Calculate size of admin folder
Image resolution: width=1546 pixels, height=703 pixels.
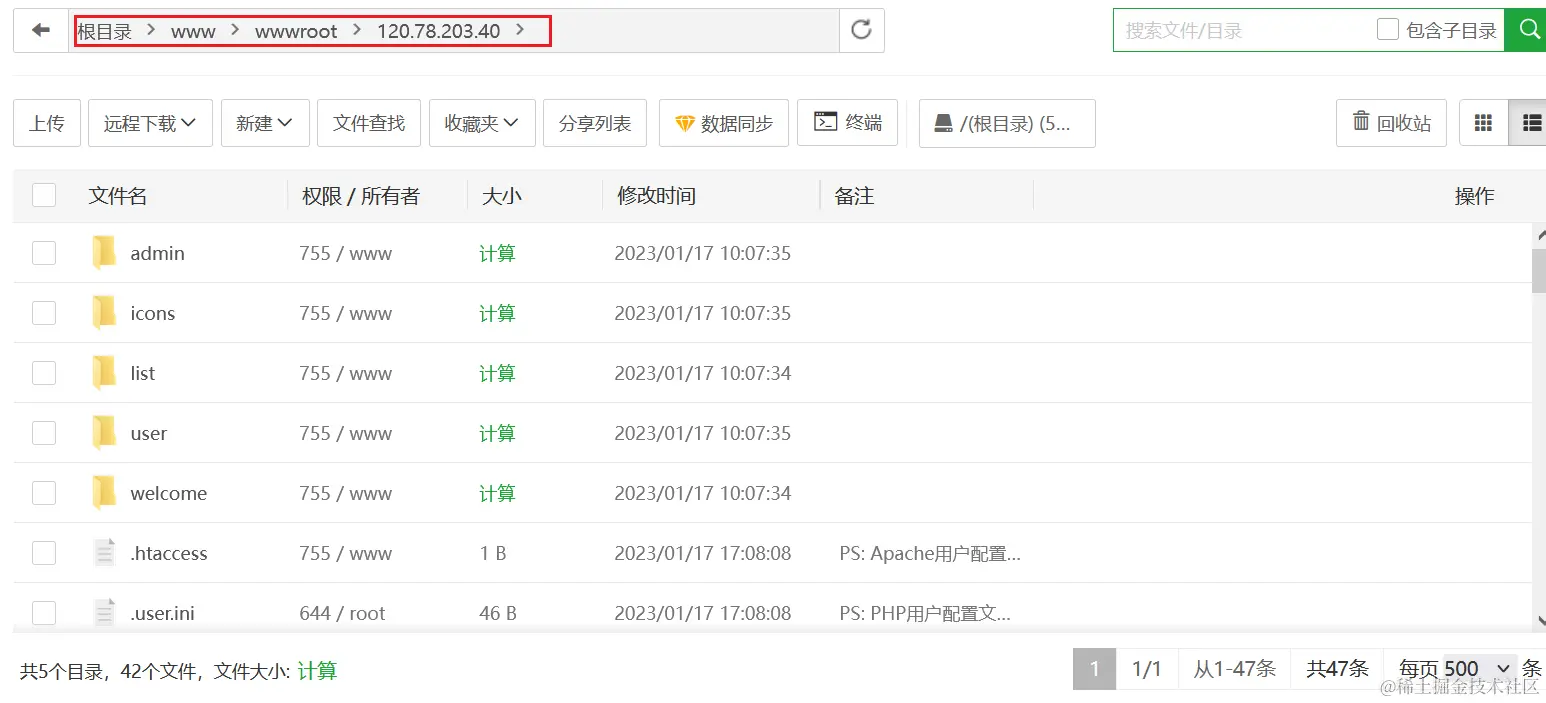[x=497, y=253]
